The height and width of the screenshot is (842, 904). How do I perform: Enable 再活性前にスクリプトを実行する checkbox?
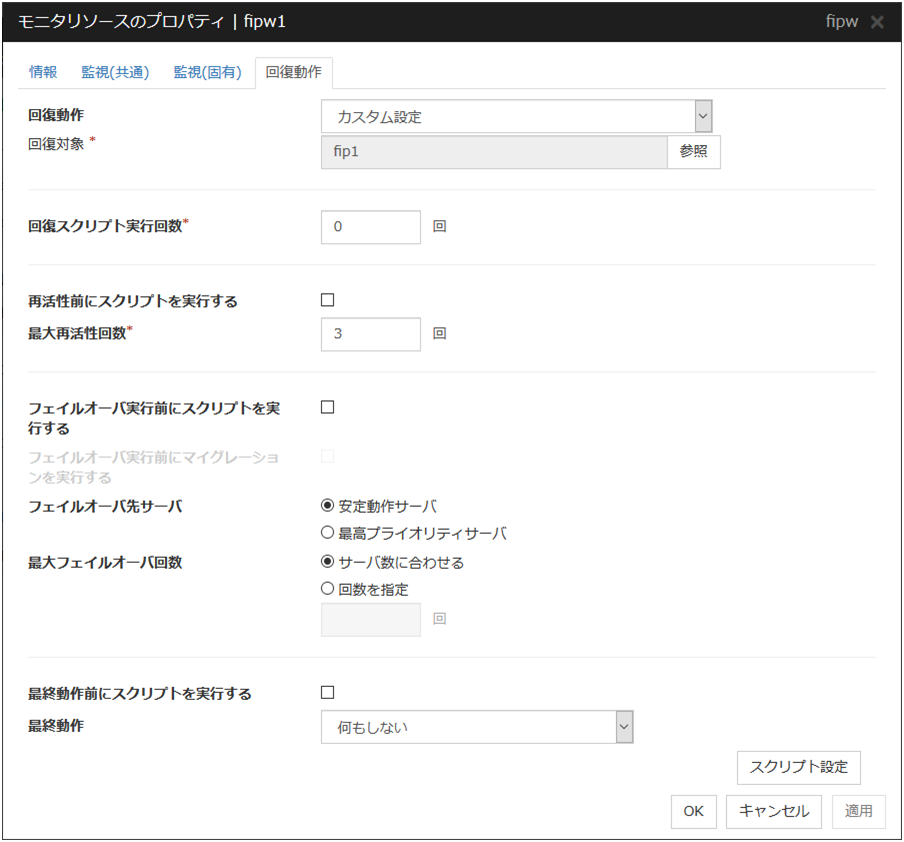(x=327, y=300)
